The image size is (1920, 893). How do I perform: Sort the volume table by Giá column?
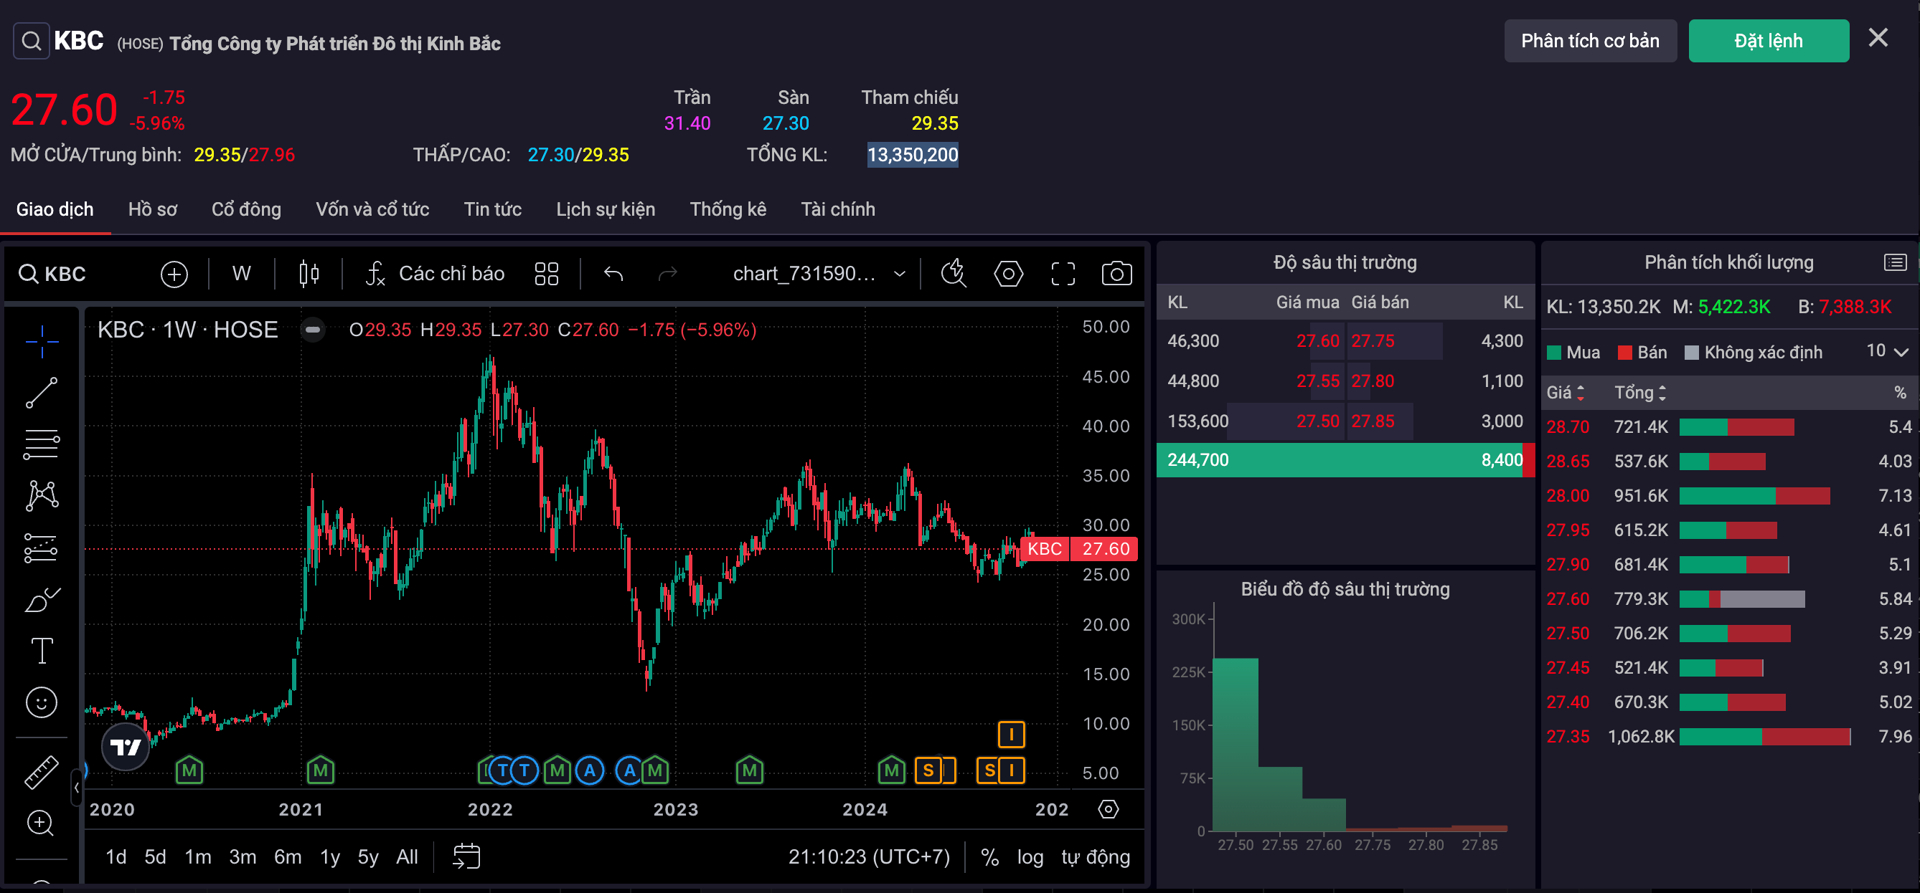(1566, 393)
